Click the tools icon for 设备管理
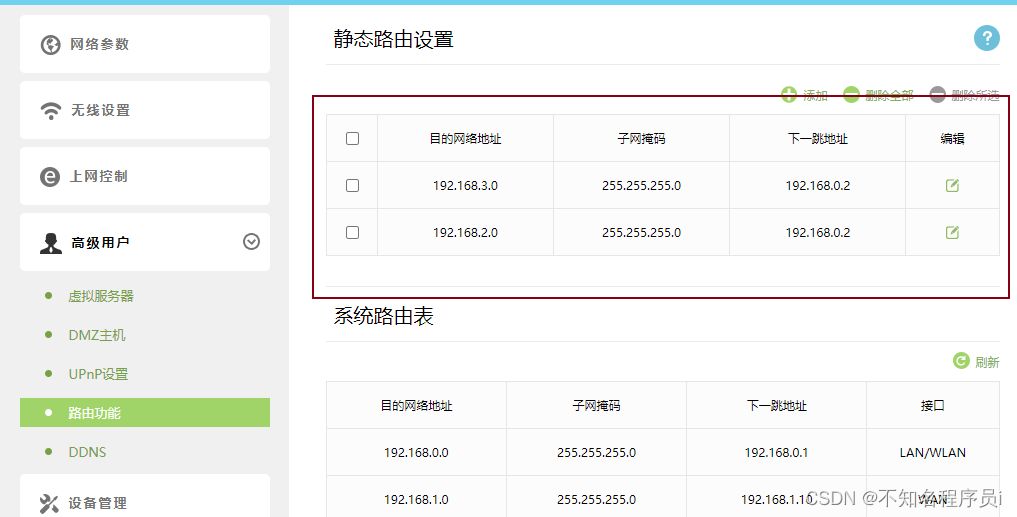The width and height of the screenshot is (1017, 517). pos(49,503)
